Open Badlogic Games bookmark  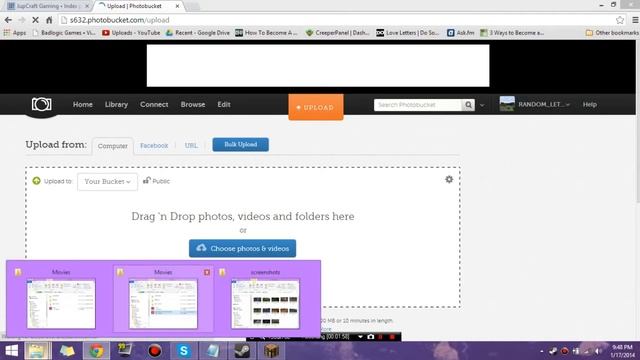click(x=64, y=33)
